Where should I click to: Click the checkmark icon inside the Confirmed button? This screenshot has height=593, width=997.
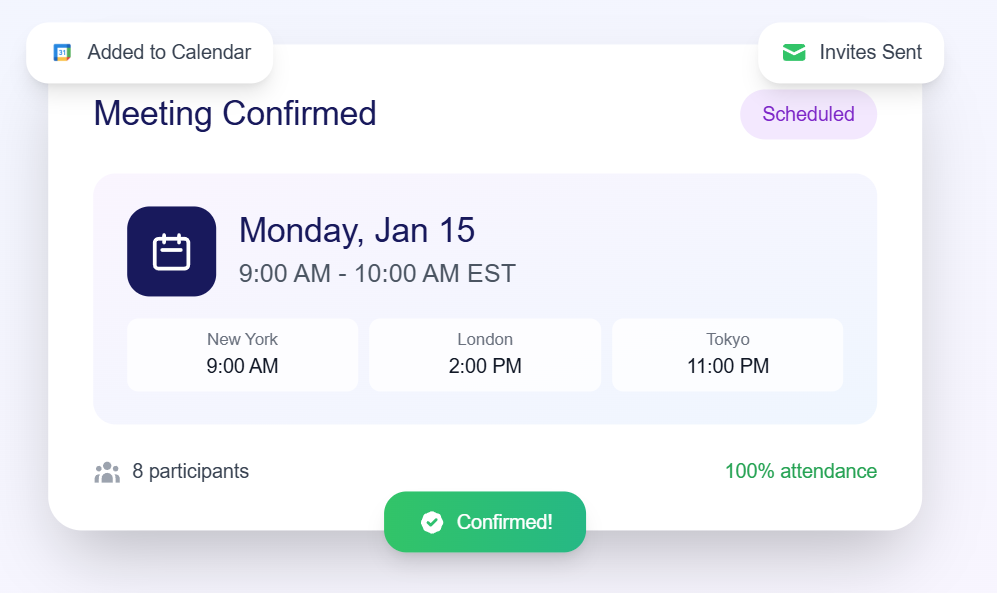431,521
